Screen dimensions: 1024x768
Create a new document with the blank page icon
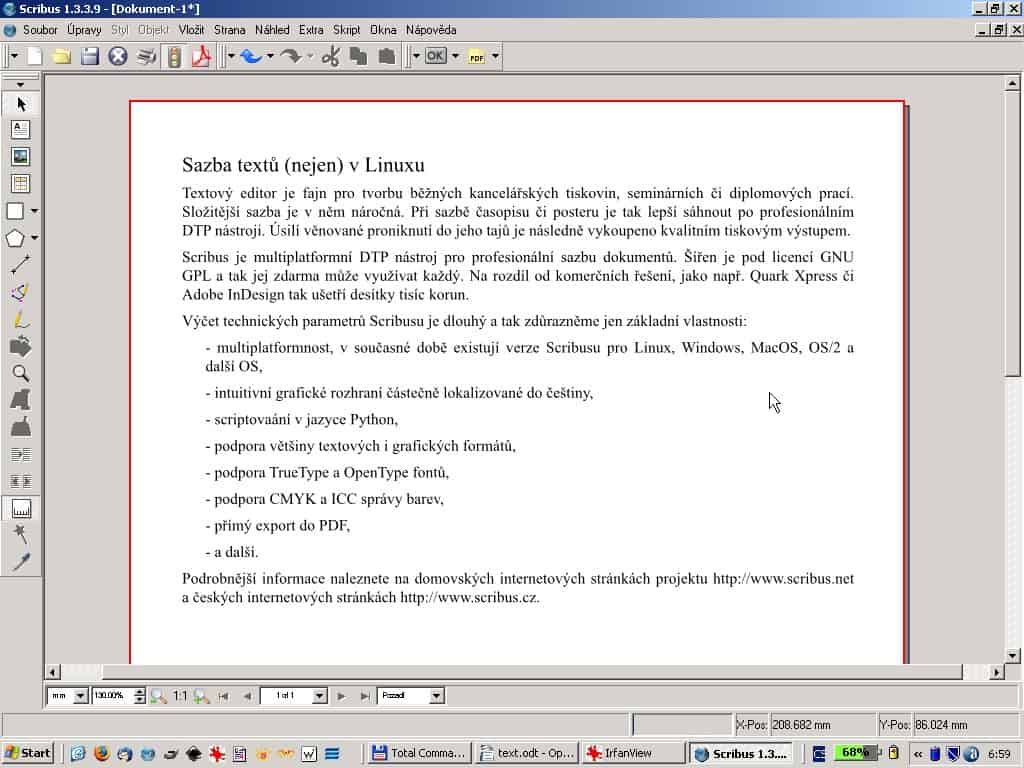(35, 57)
